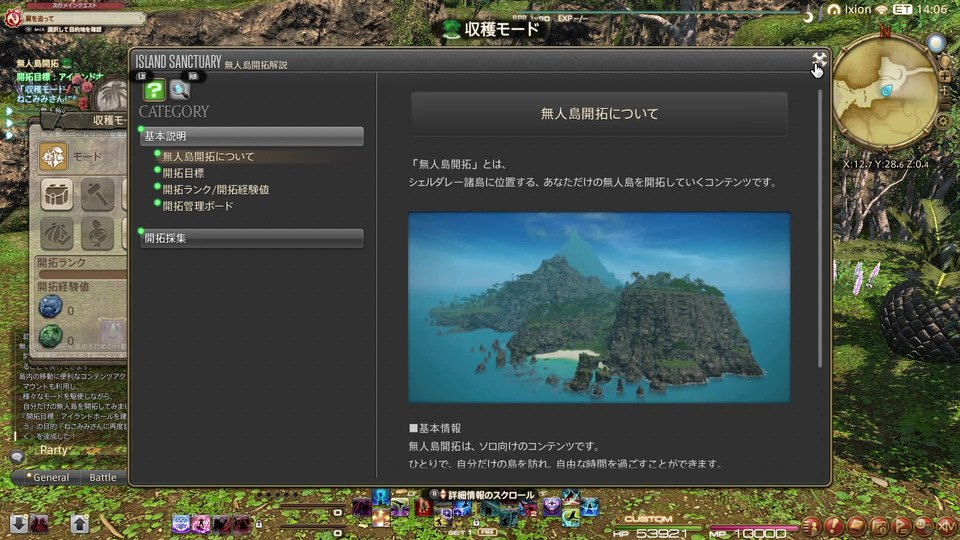Click the 開拓ランク progress bar

pyautogui.click(x=83, y=275)
